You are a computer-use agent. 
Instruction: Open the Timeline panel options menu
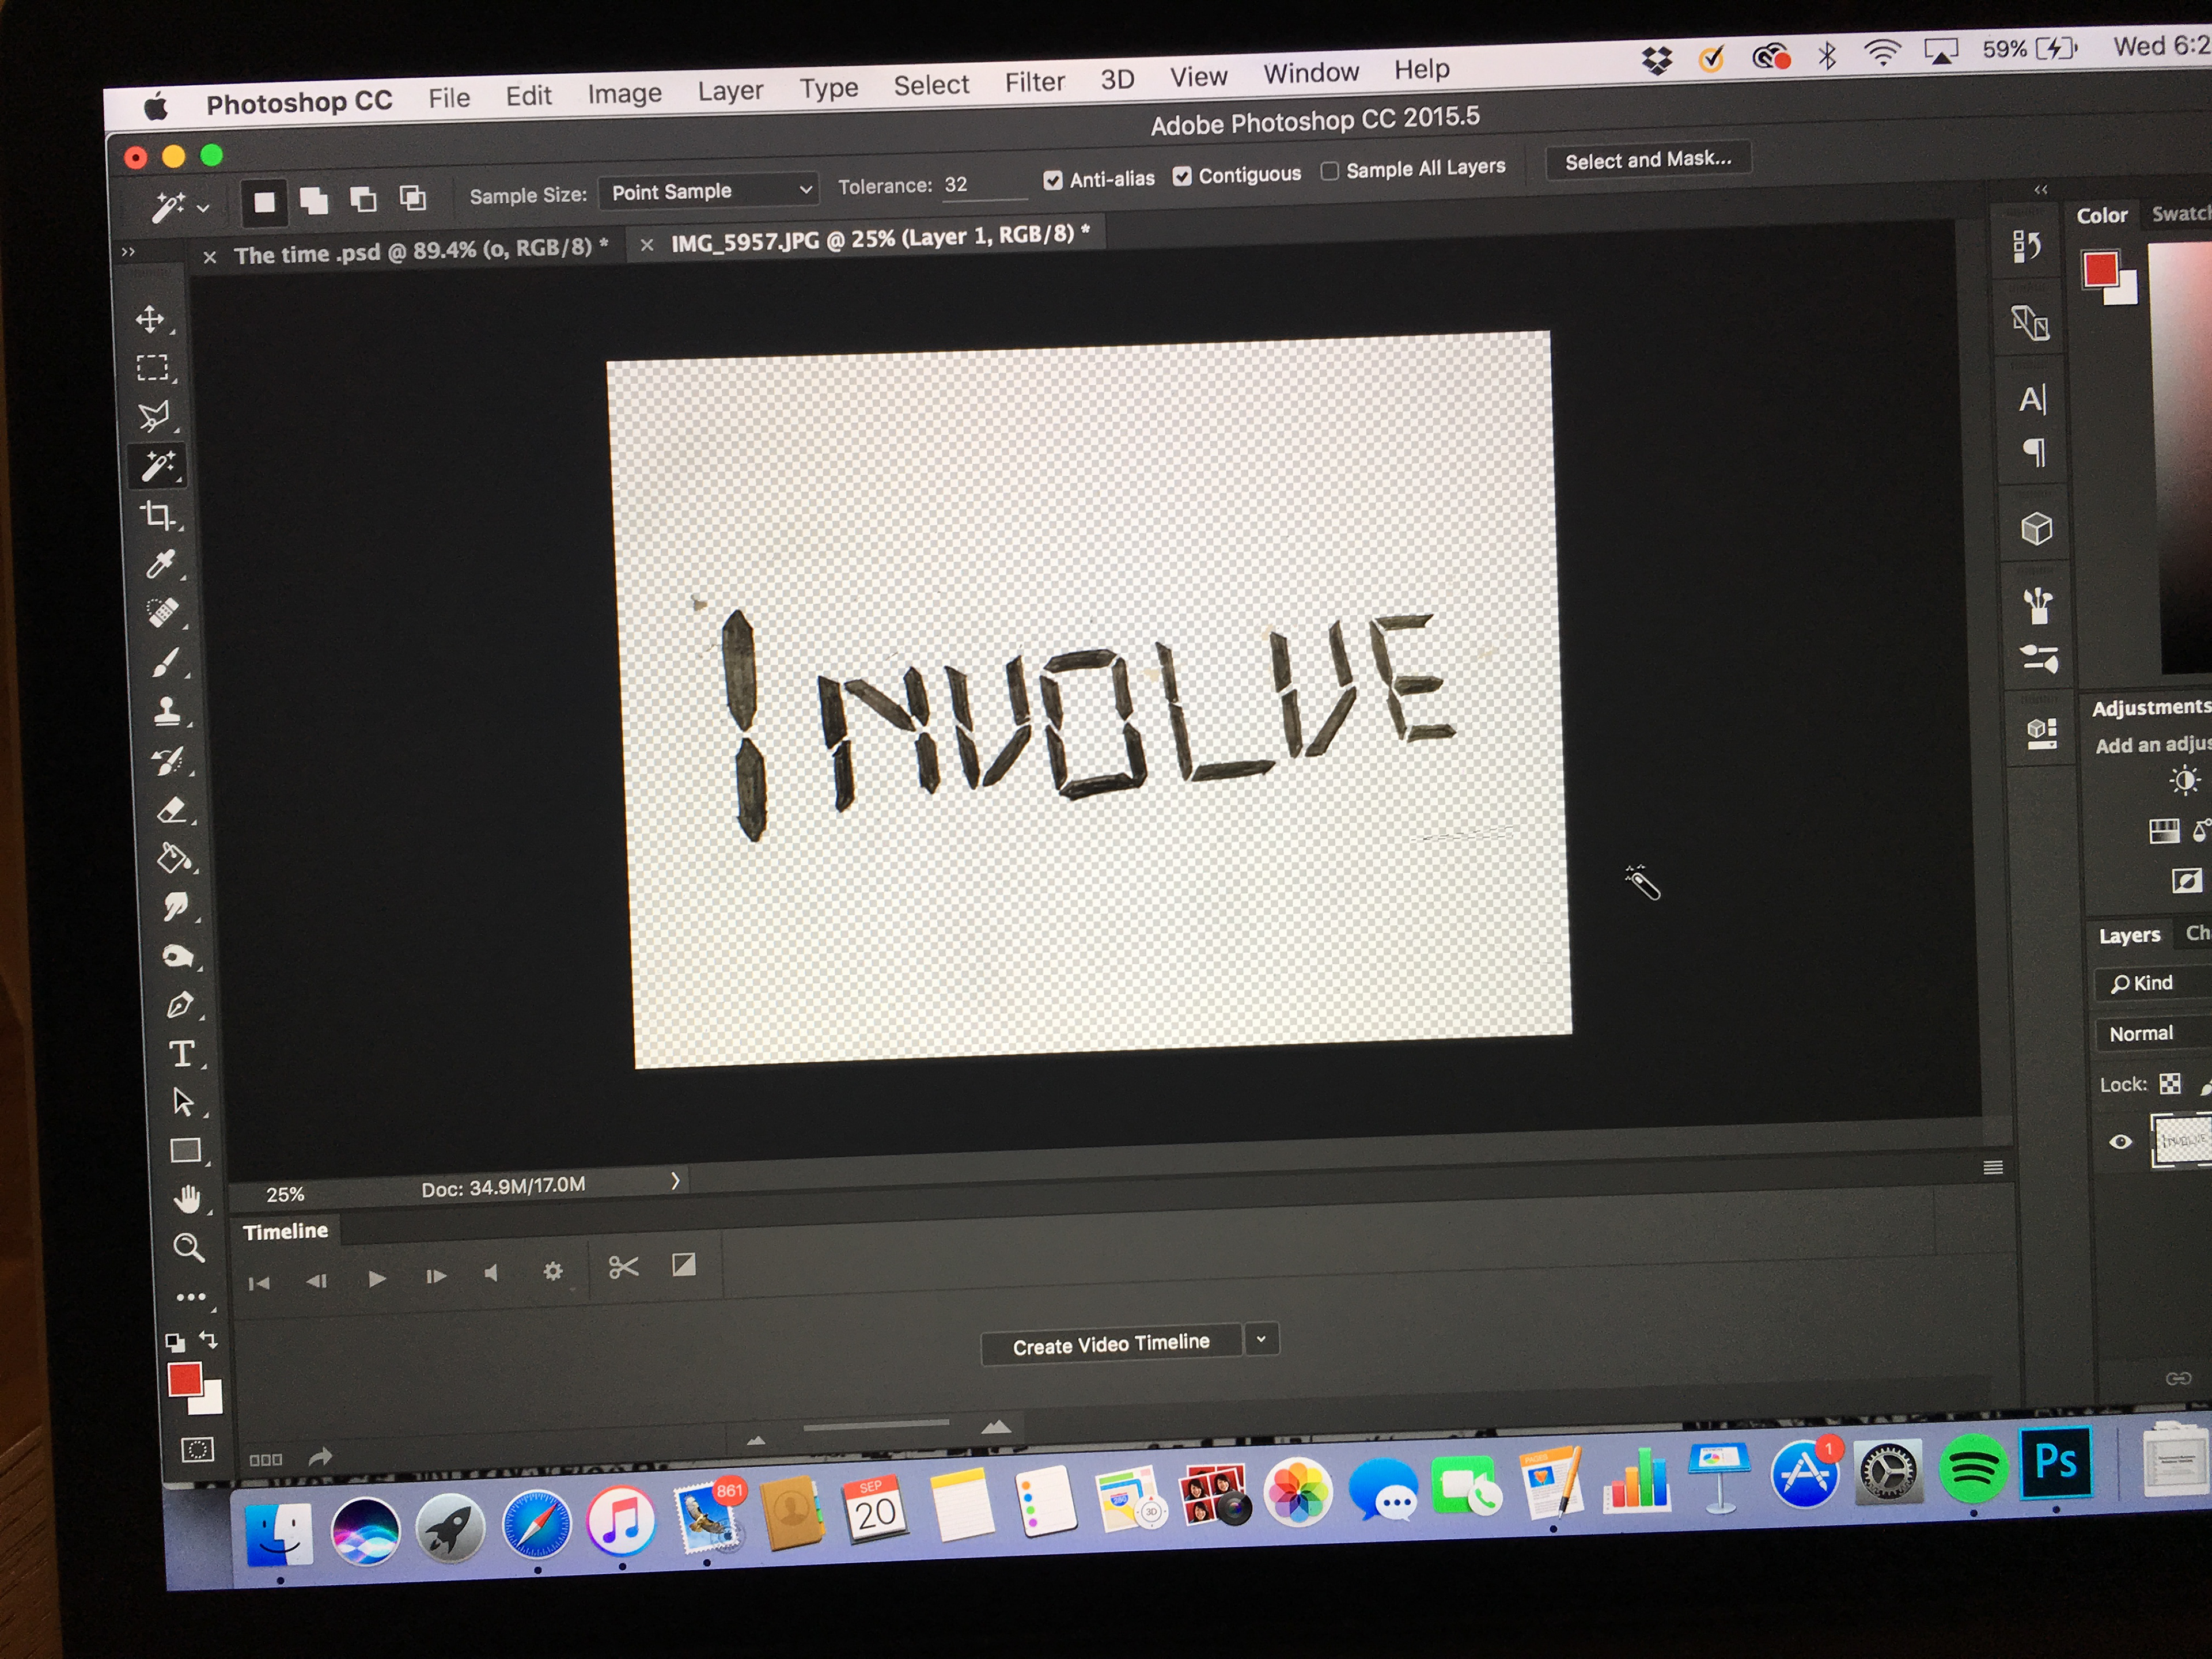click(x=1992, y=1167)
